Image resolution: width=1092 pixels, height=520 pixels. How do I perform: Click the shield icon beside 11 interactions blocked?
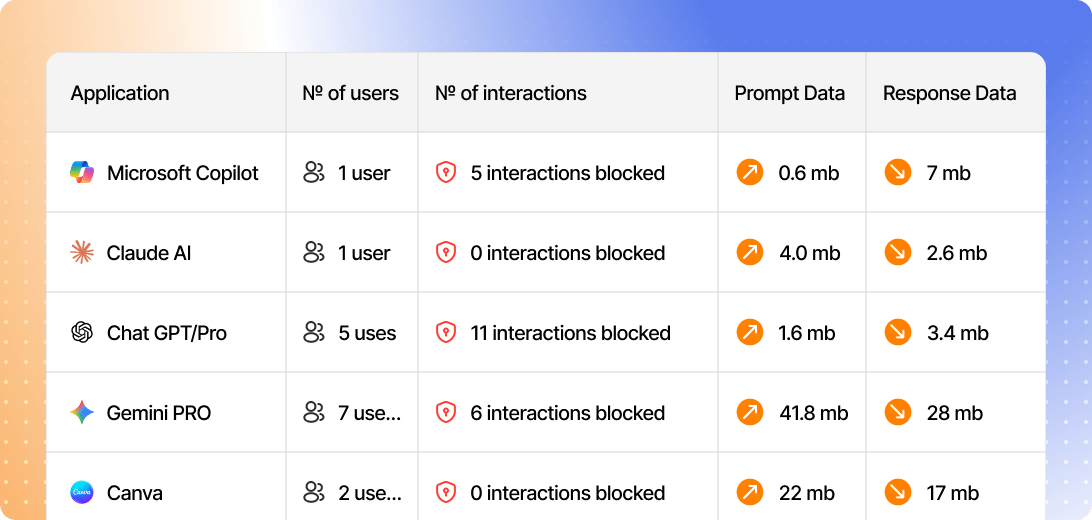point(446,333)
